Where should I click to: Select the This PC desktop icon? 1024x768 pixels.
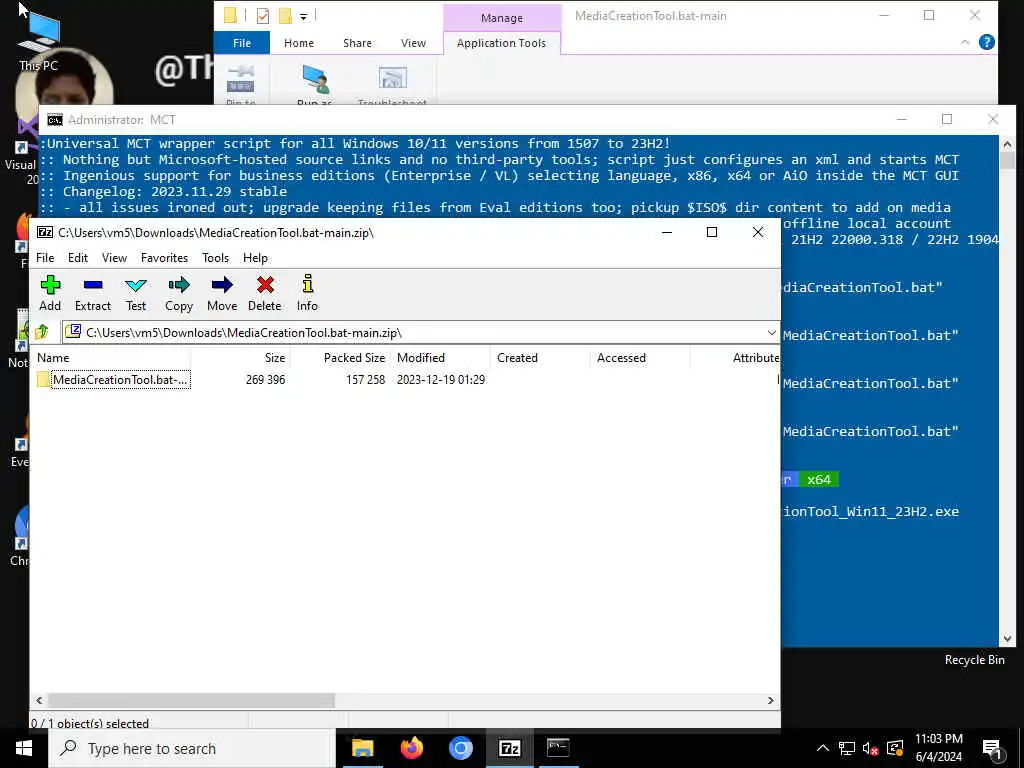[x=39, y=39]
